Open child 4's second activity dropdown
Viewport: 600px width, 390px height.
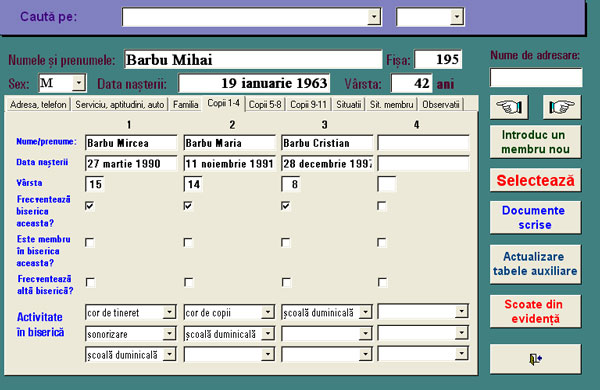(x=461, y=333)
